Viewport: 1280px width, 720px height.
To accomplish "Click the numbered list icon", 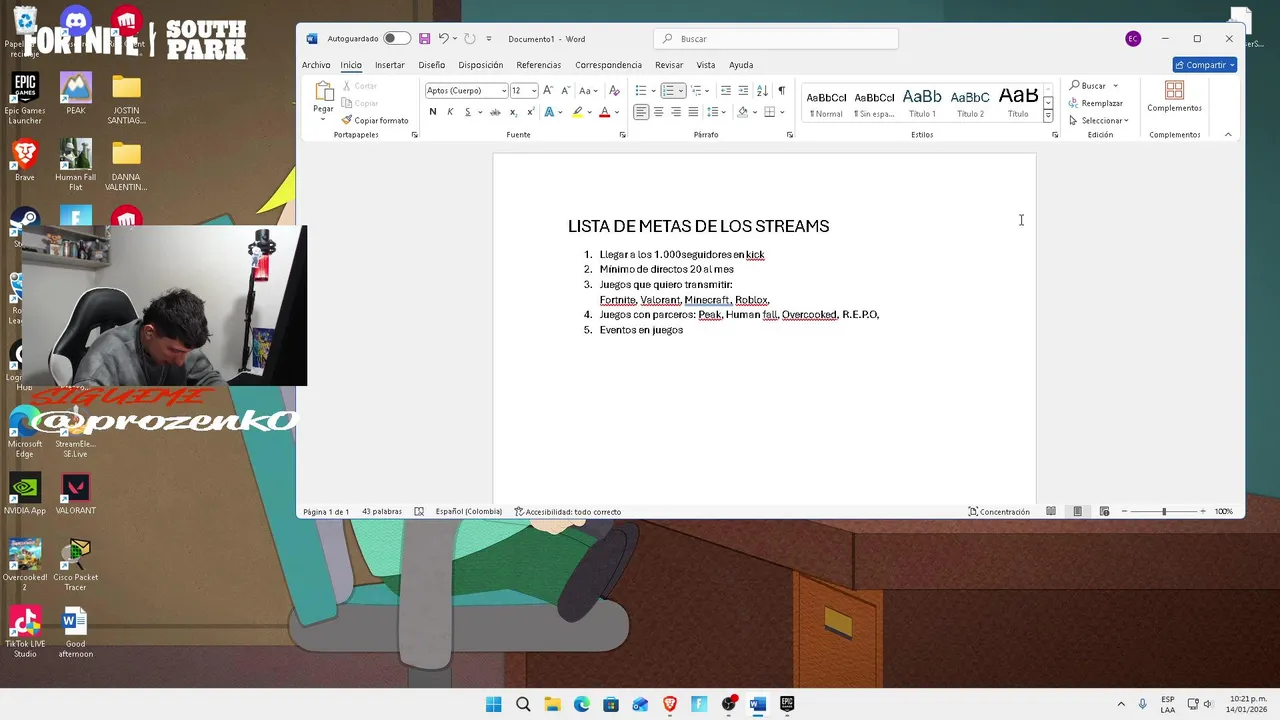I will pos(668,90).
